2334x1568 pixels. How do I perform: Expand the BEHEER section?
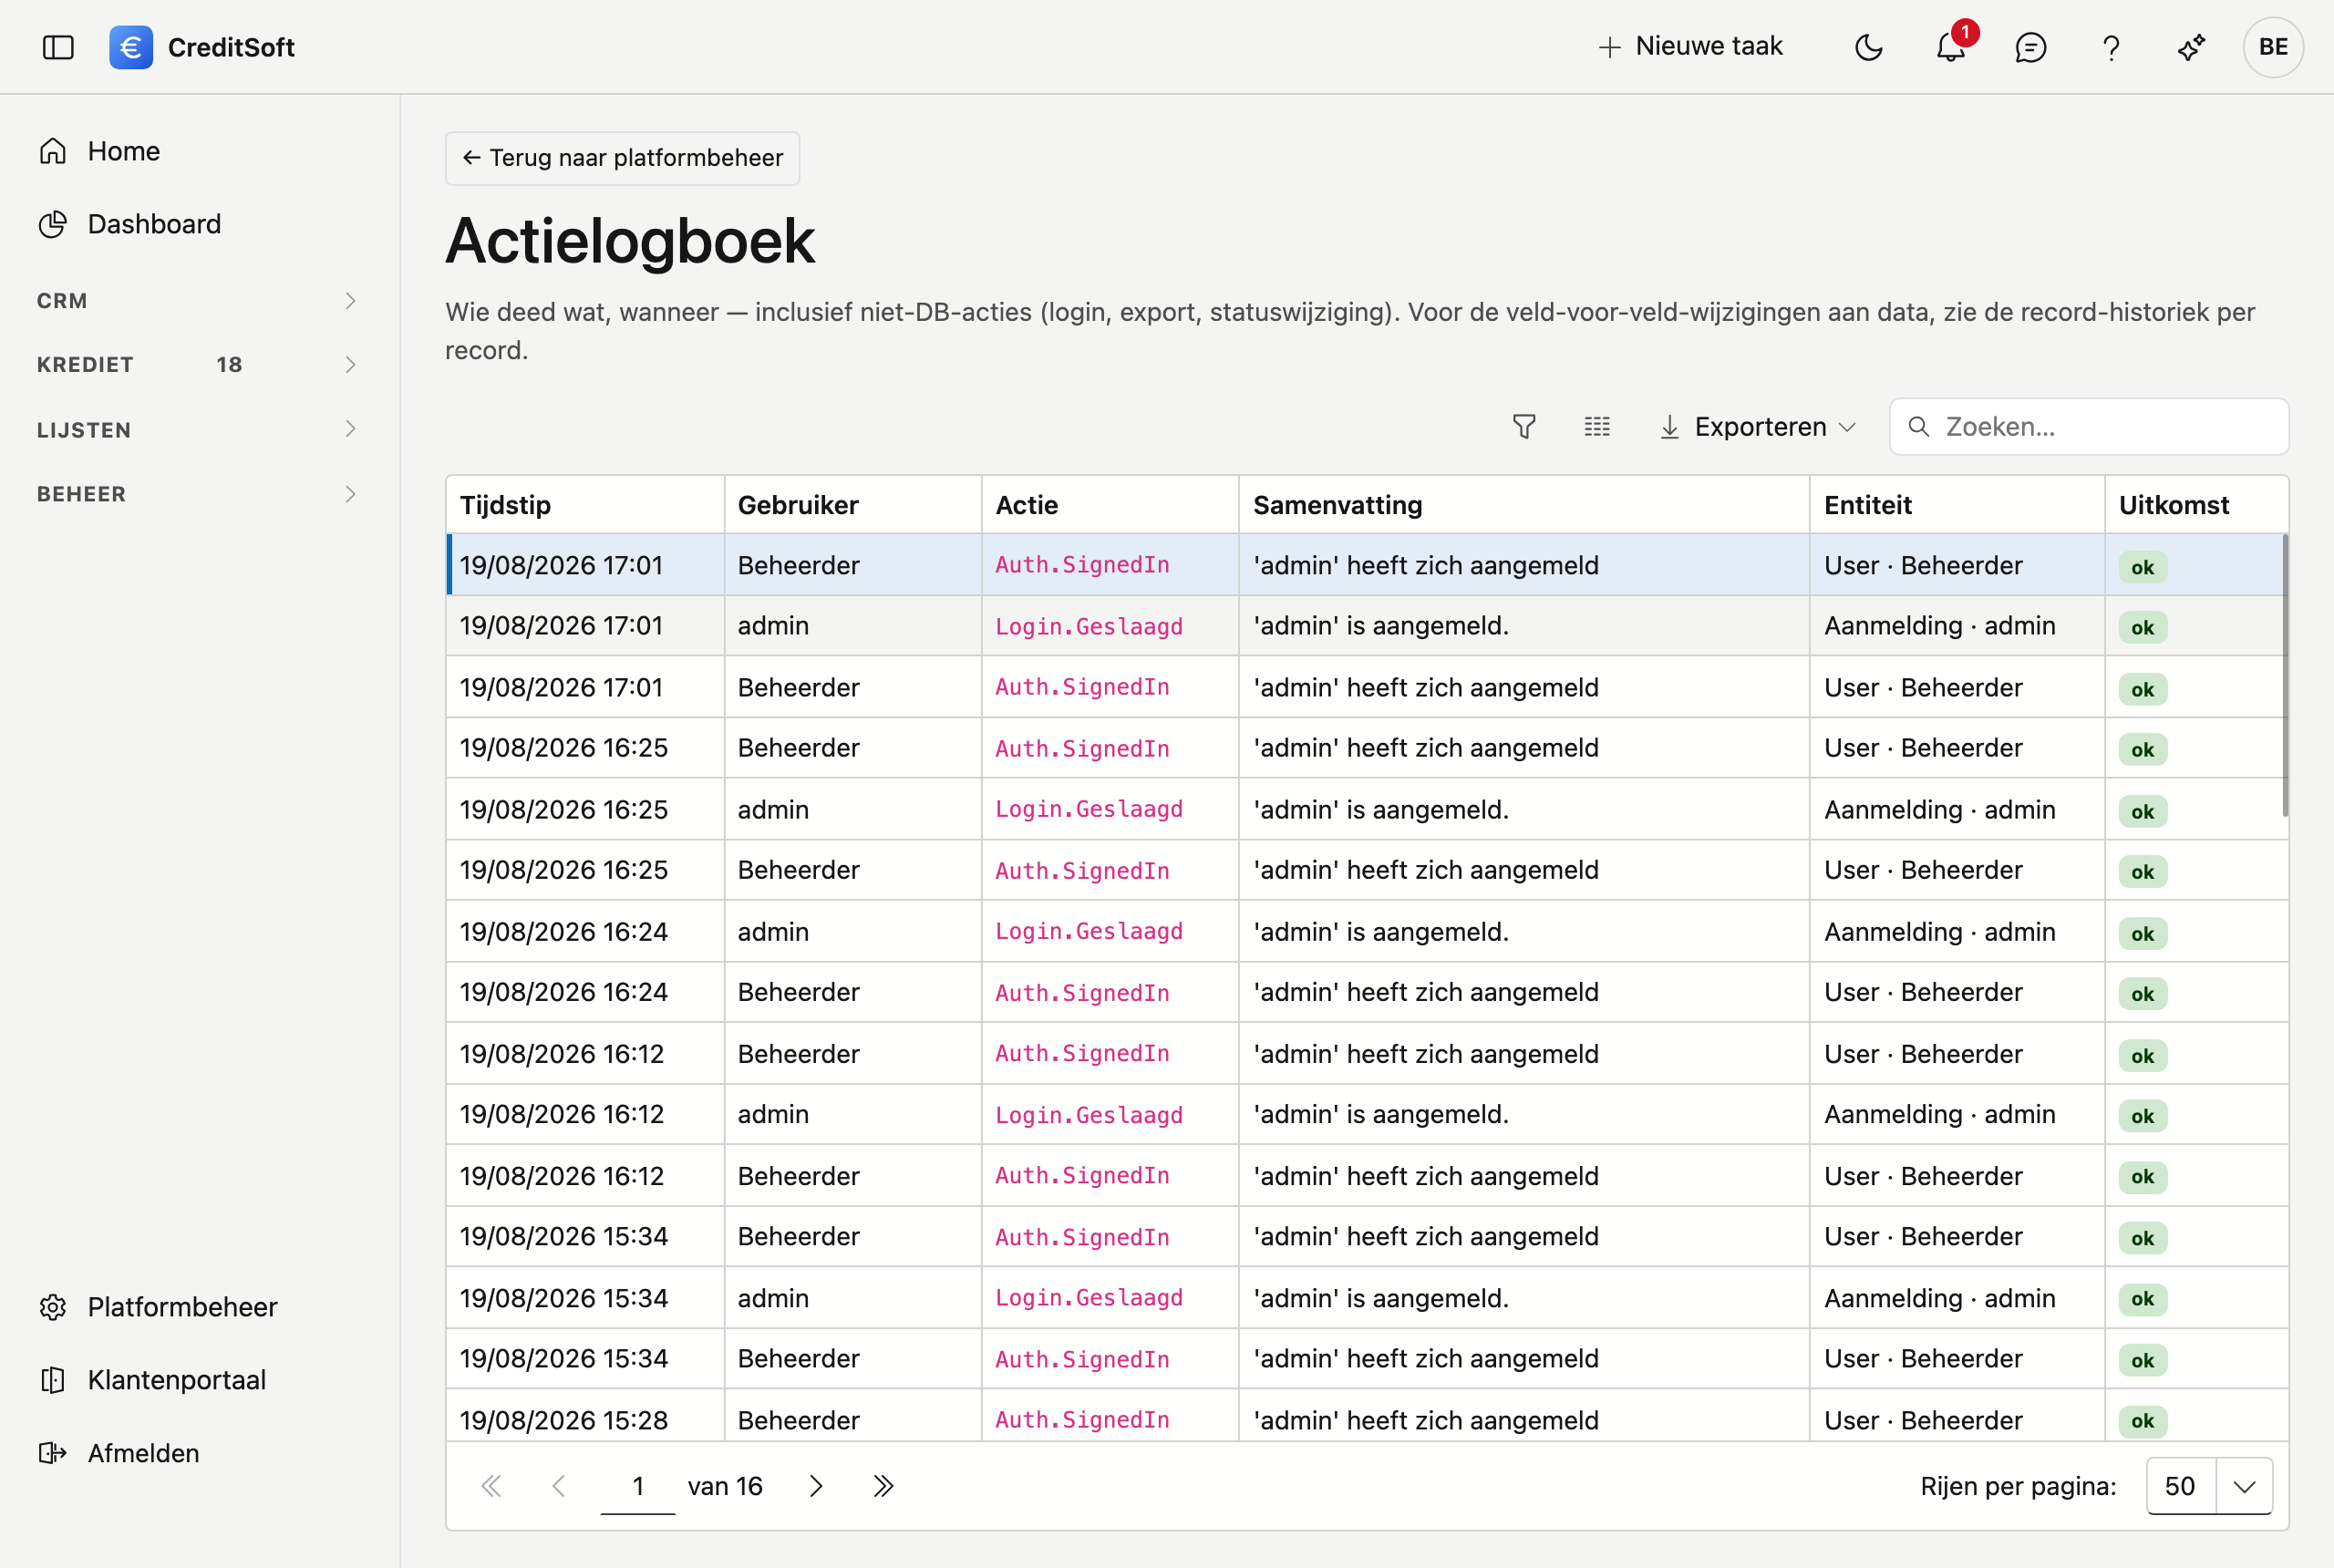point(198,494)
